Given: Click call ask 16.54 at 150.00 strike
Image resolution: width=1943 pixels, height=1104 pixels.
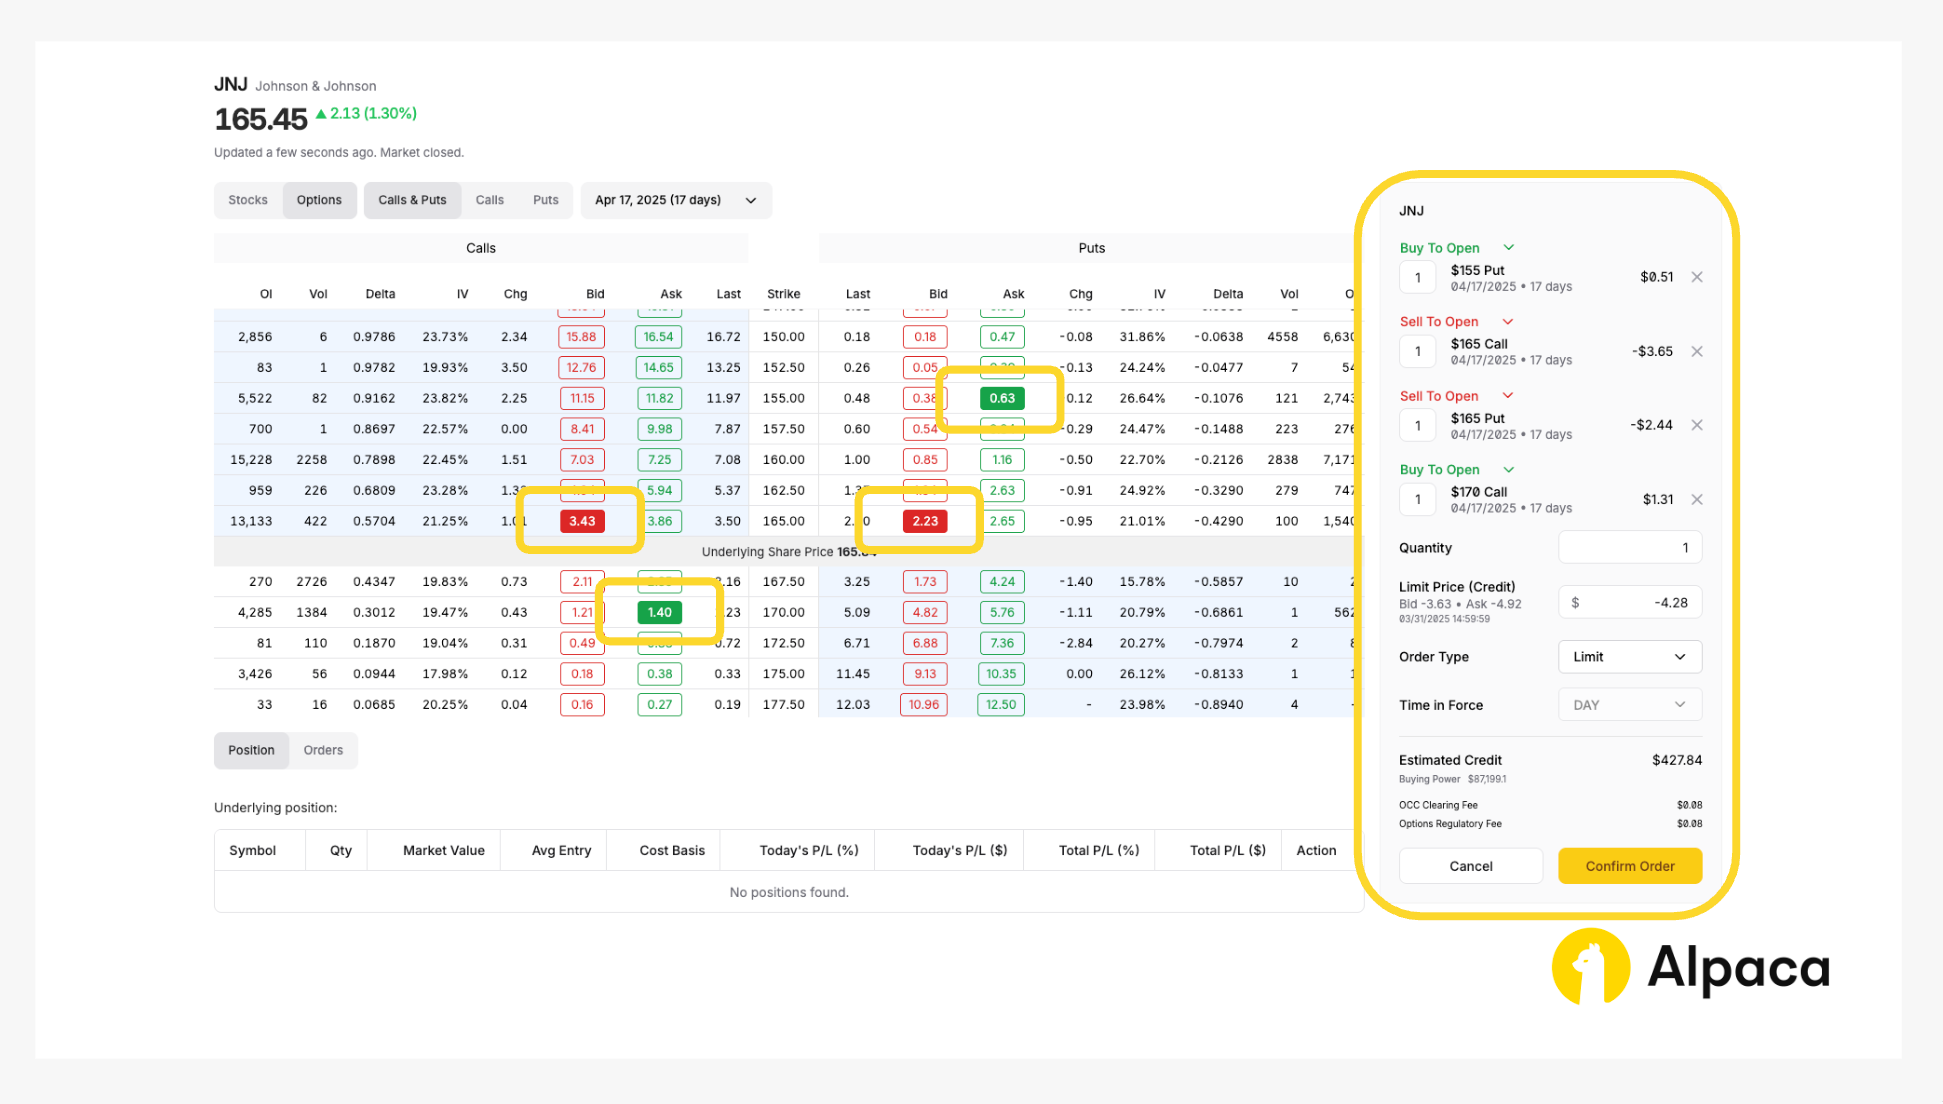Looking at the screenshot, I should [659, 337].
